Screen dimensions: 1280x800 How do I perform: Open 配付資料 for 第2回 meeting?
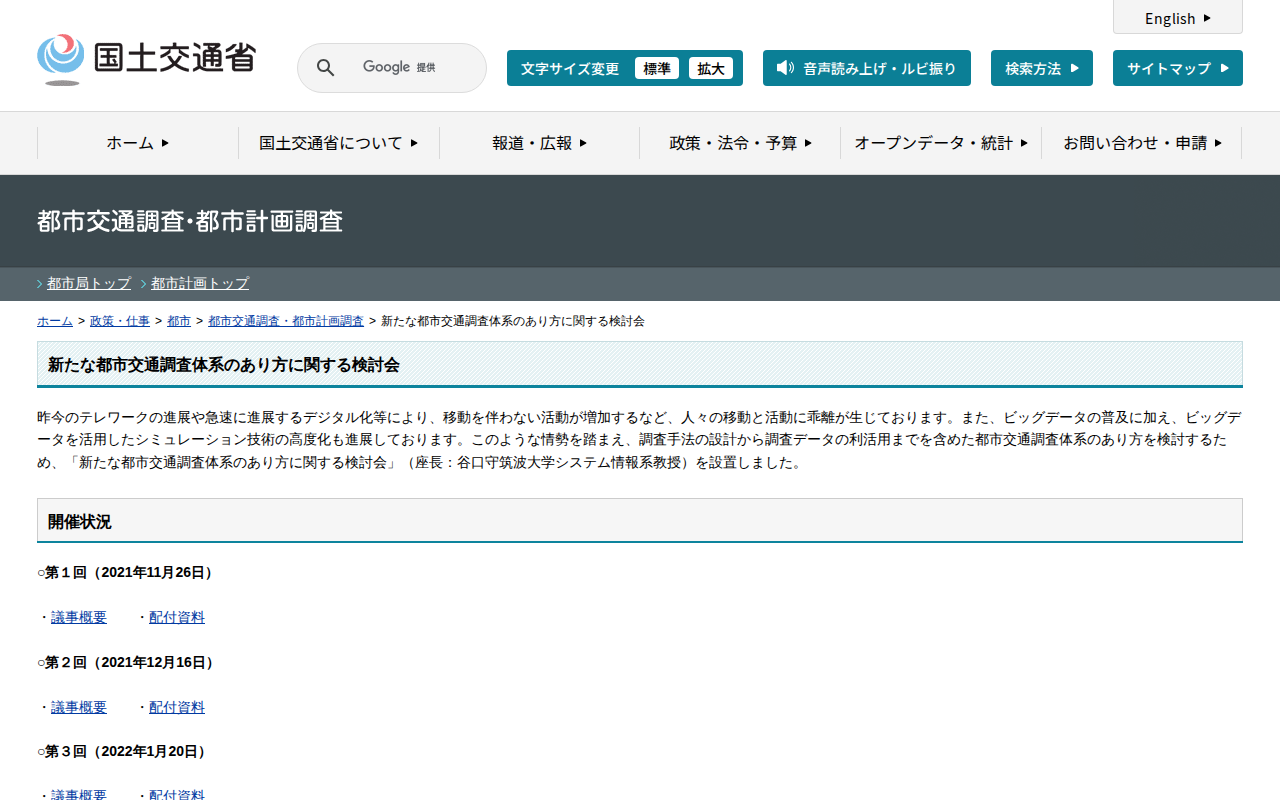[177, 707]
